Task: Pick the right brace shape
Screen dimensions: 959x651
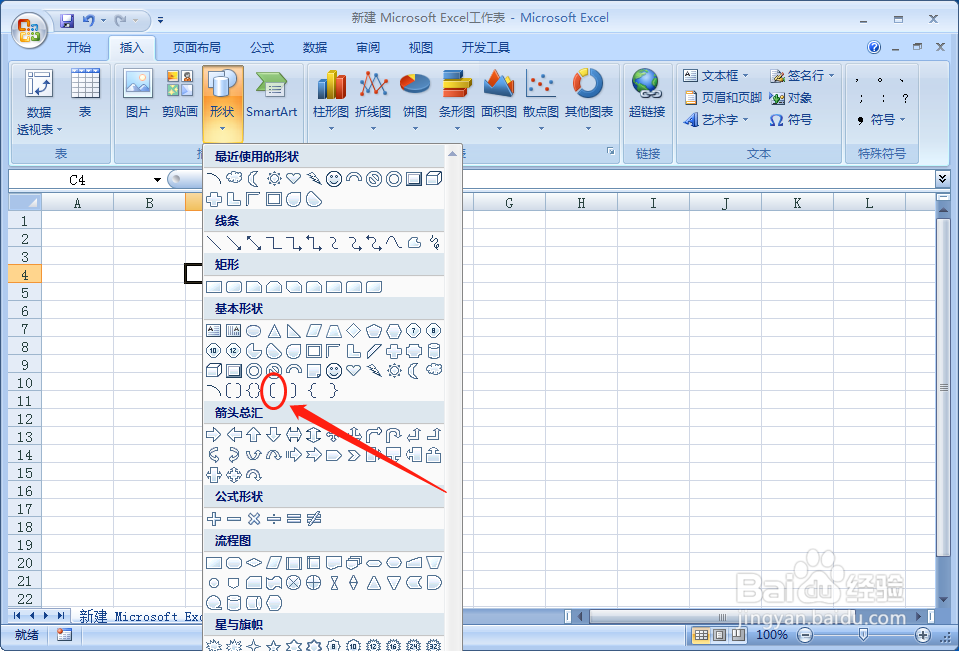Action: (x=333, y=390)
